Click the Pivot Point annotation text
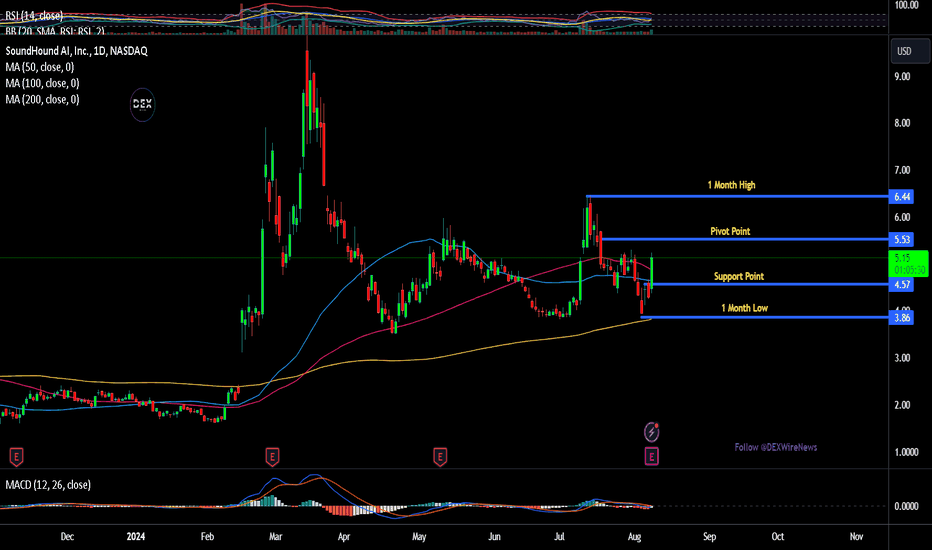 click(x=730, y=231)
